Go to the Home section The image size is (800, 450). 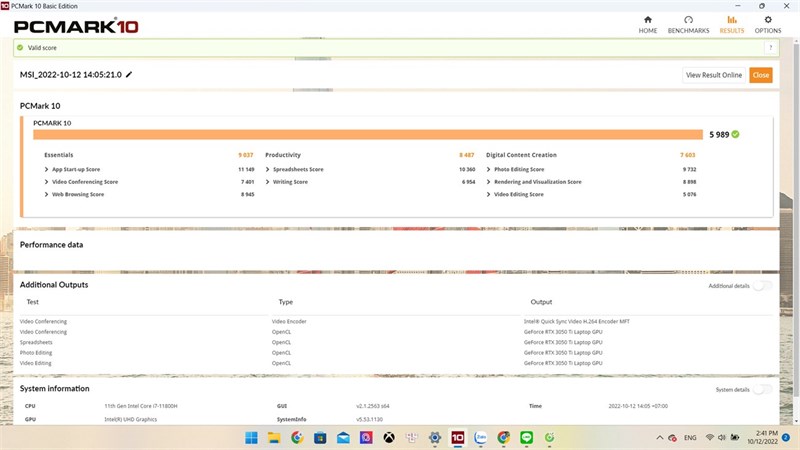(x=647, y=24)
